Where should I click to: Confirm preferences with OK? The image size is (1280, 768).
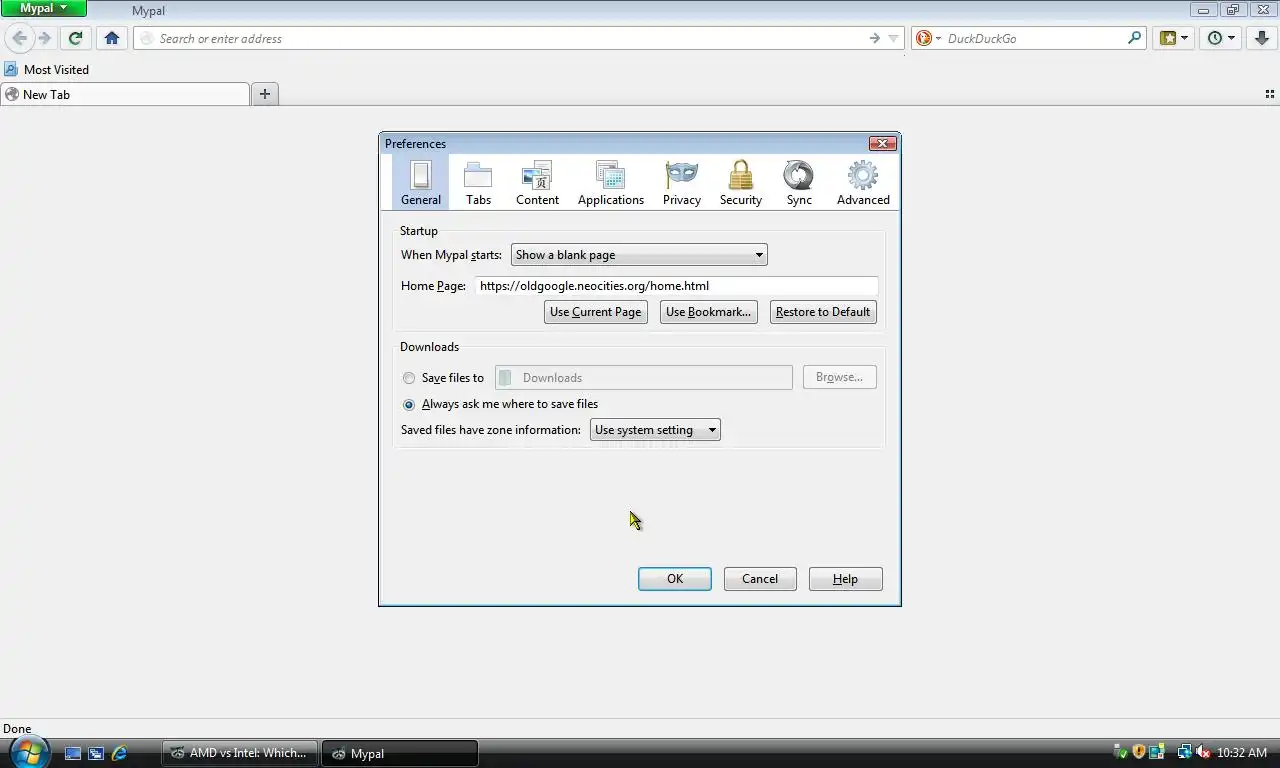(x=675, y=579)
